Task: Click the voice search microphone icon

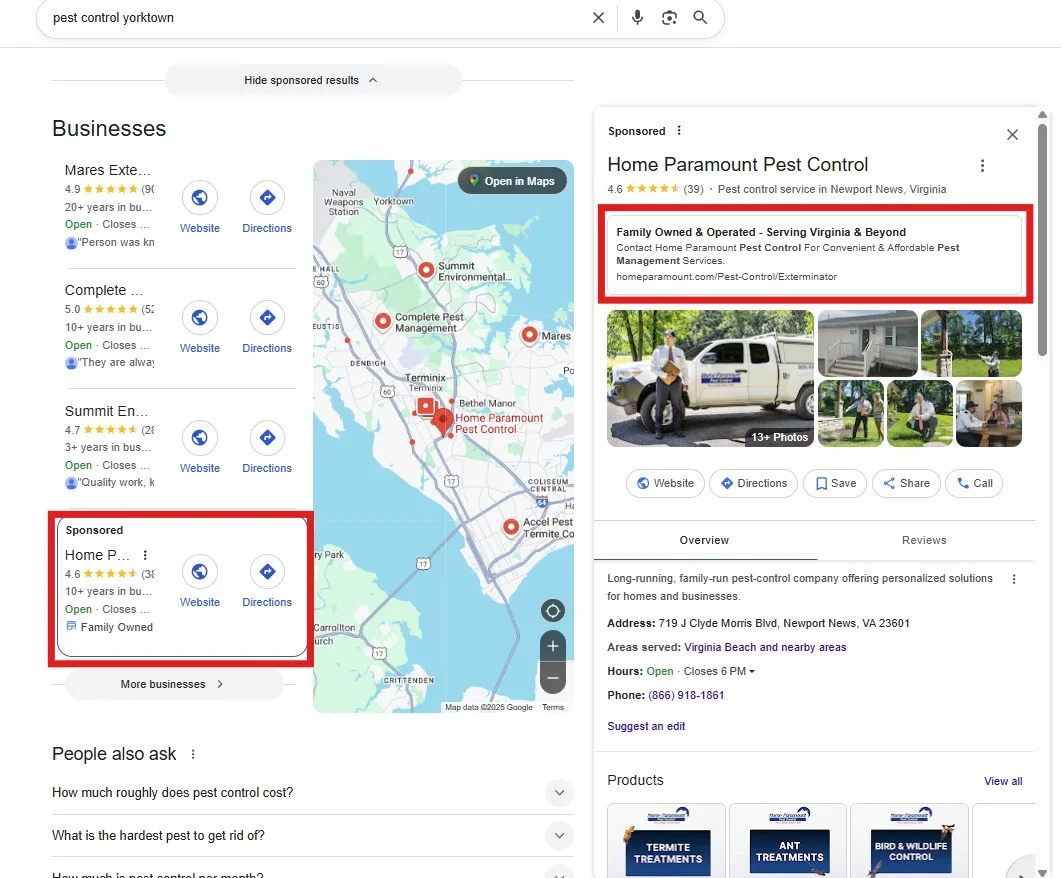Action: click(638, 18)
